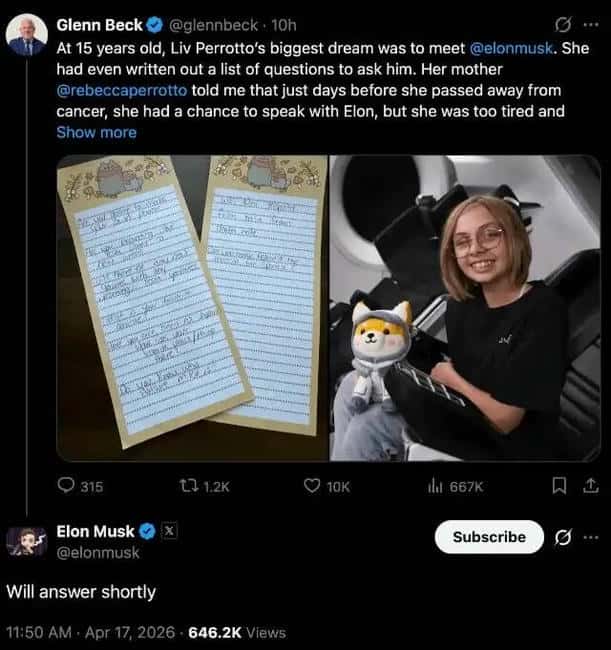Screen dimensions: 611x650
Task: Click the reply comment icon on Glenn Beck's post
Action: pyautogui.click(x=67, y=486)
